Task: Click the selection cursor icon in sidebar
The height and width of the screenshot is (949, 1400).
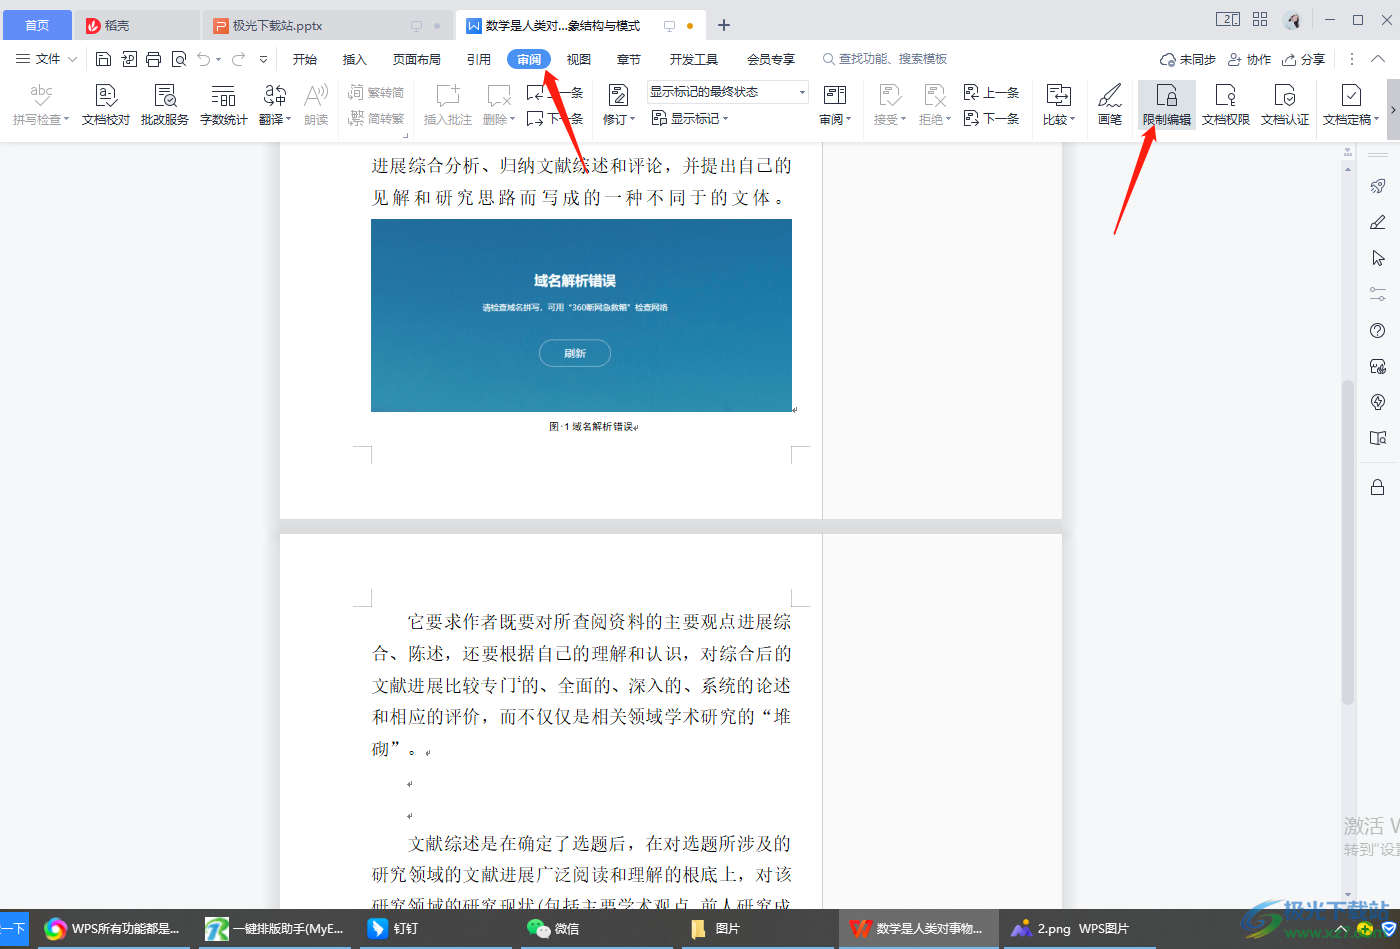Action: [1378, 258]
